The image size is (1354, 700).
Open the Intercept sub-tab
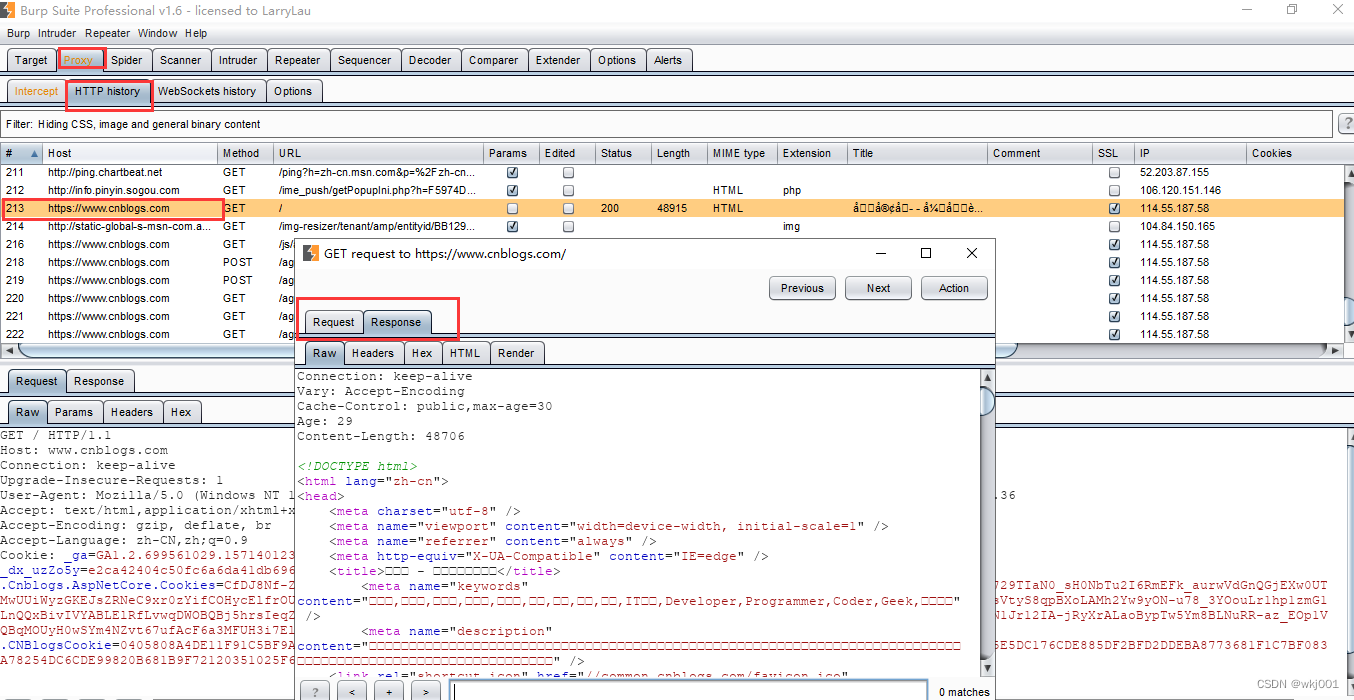(x=37, y=91)
